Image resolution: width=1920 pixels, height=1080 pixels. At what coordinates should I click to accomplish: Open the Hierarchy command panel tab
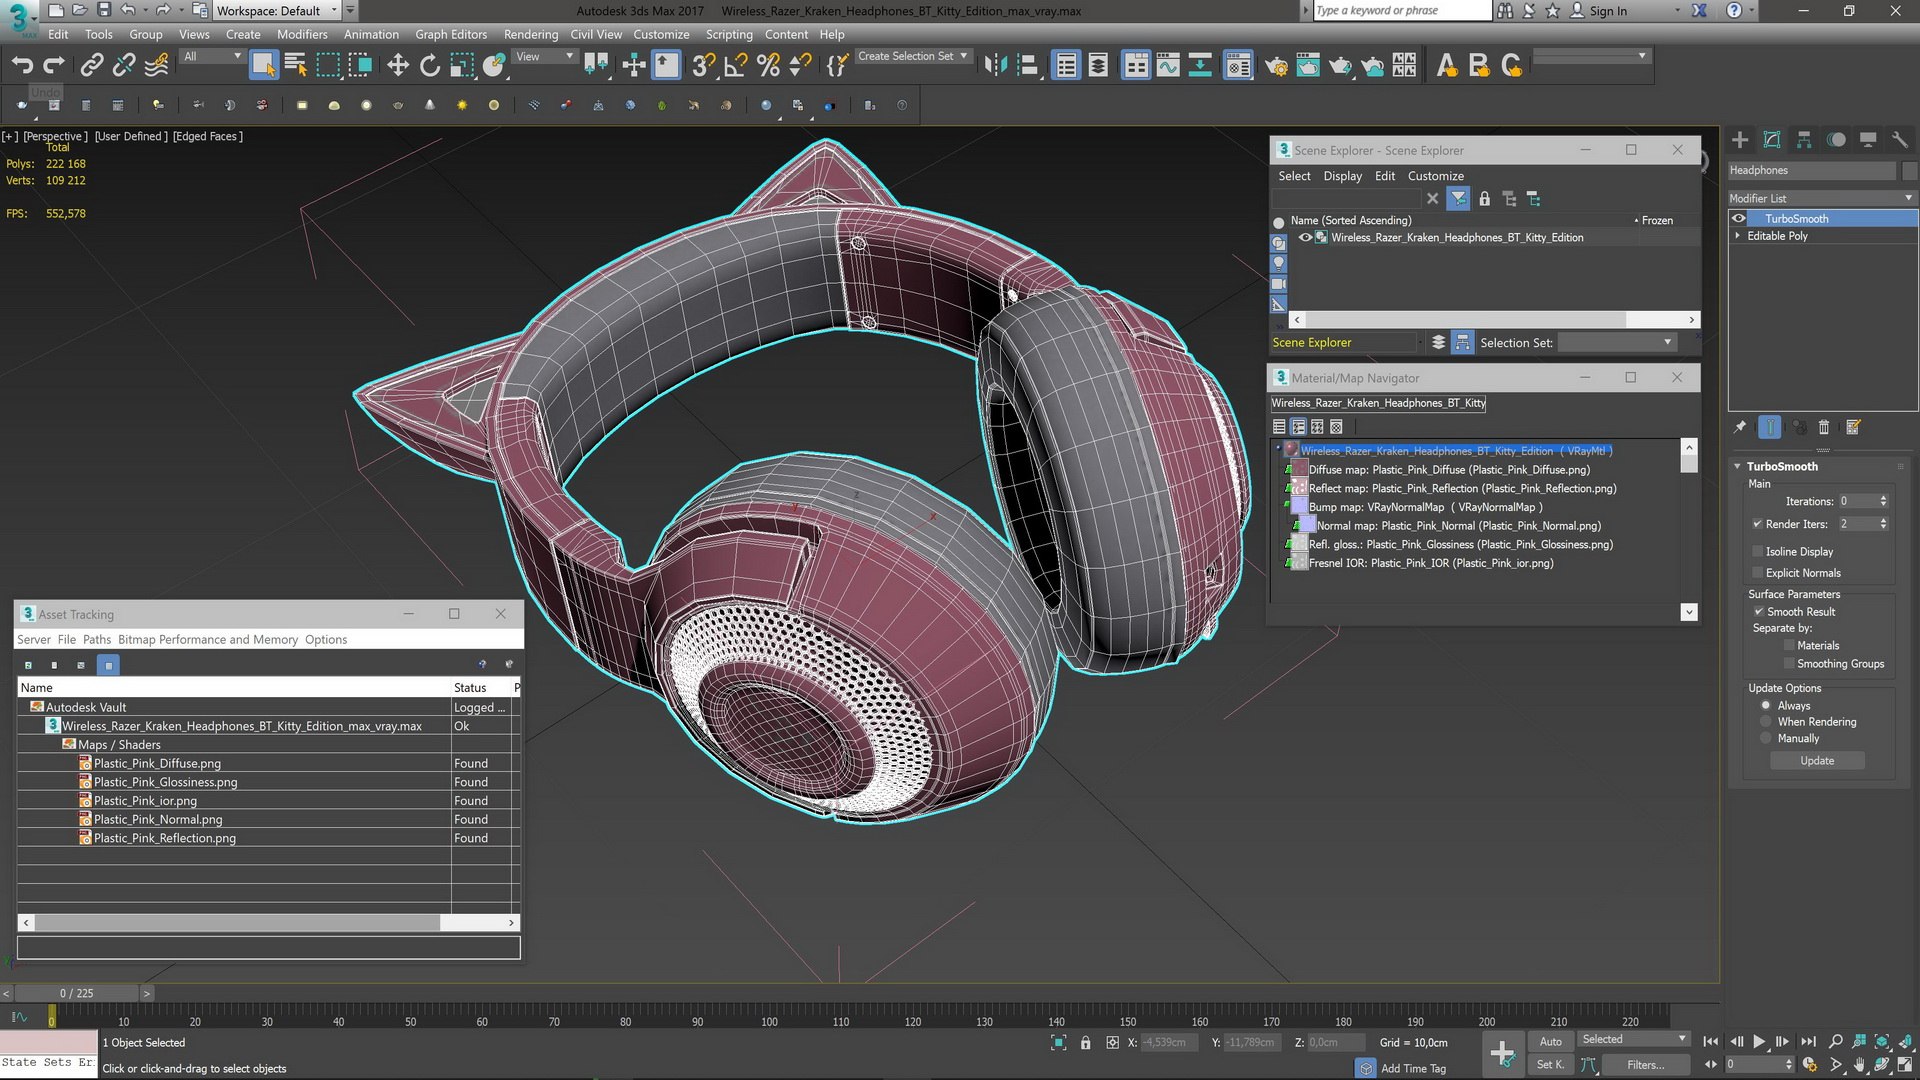pos(1804,140)
